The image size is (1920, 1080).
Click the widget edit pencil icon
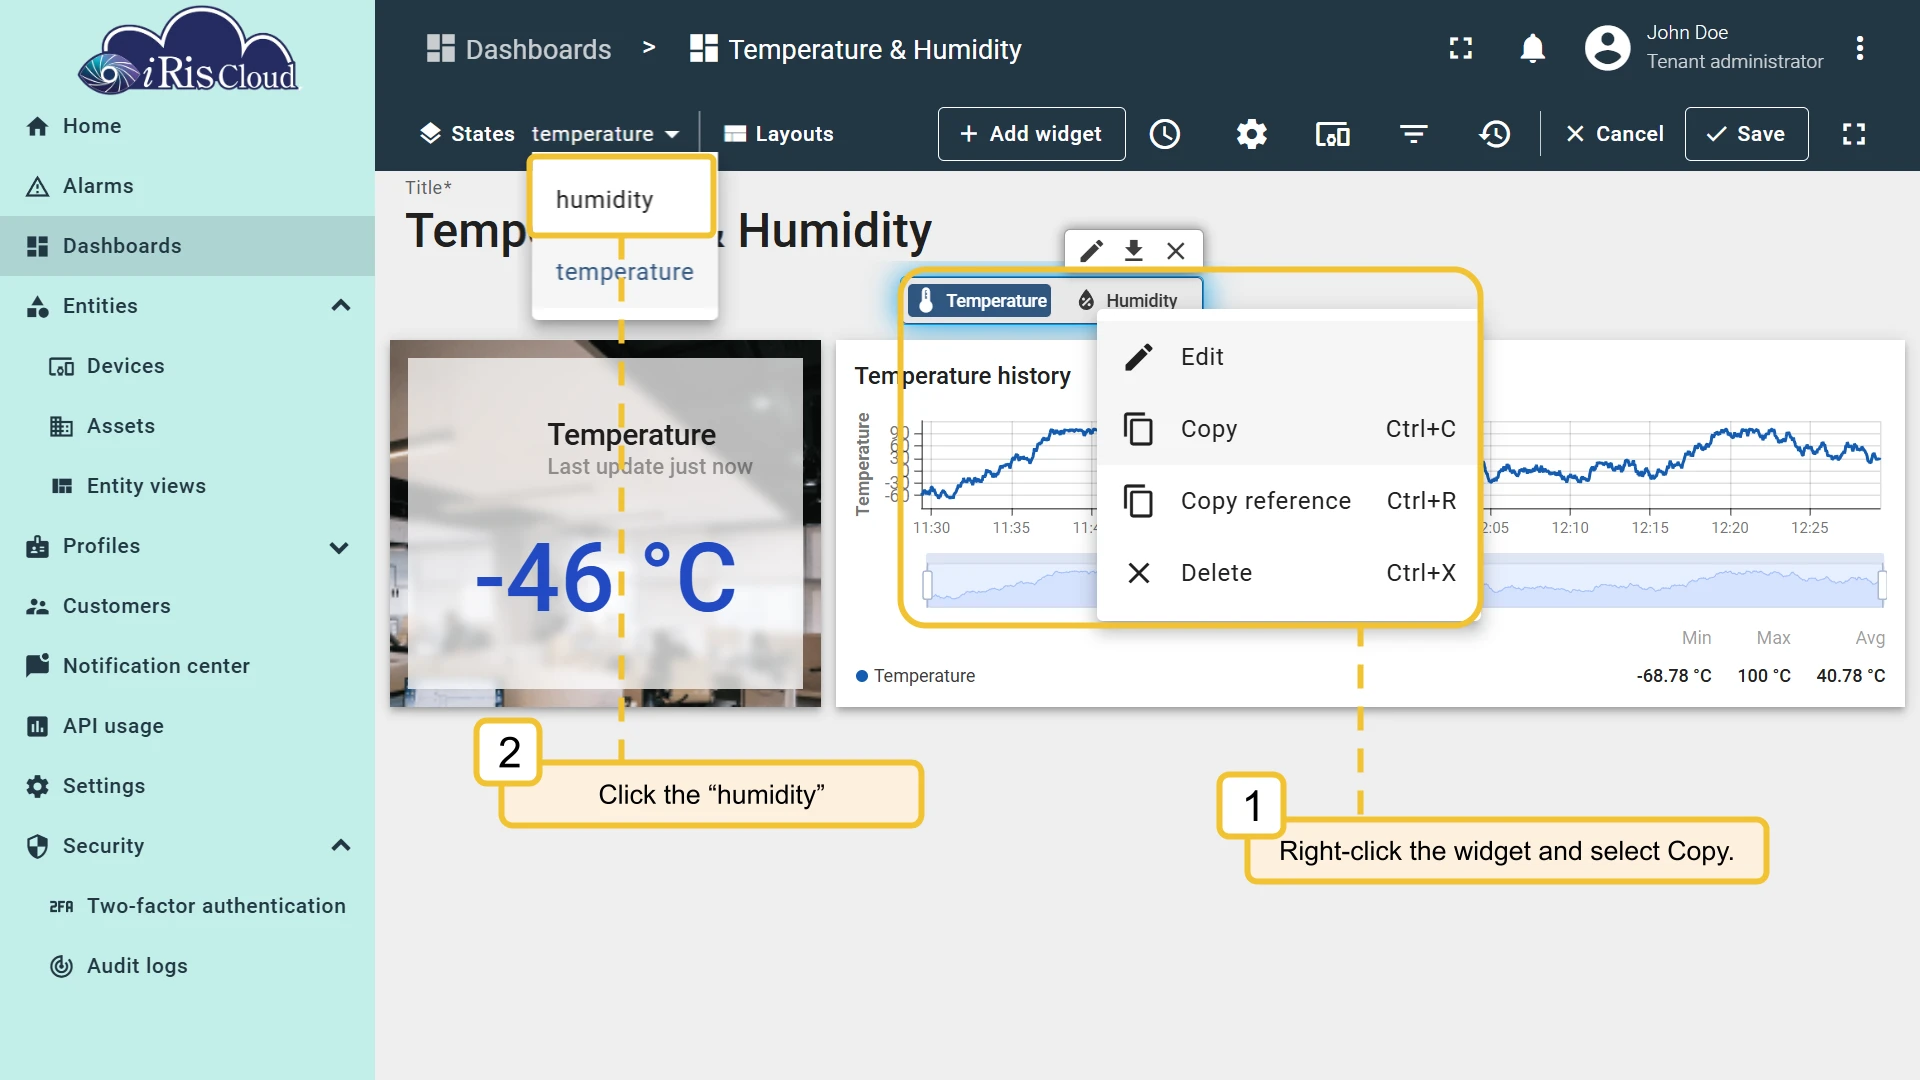(x=1091, y=250)
